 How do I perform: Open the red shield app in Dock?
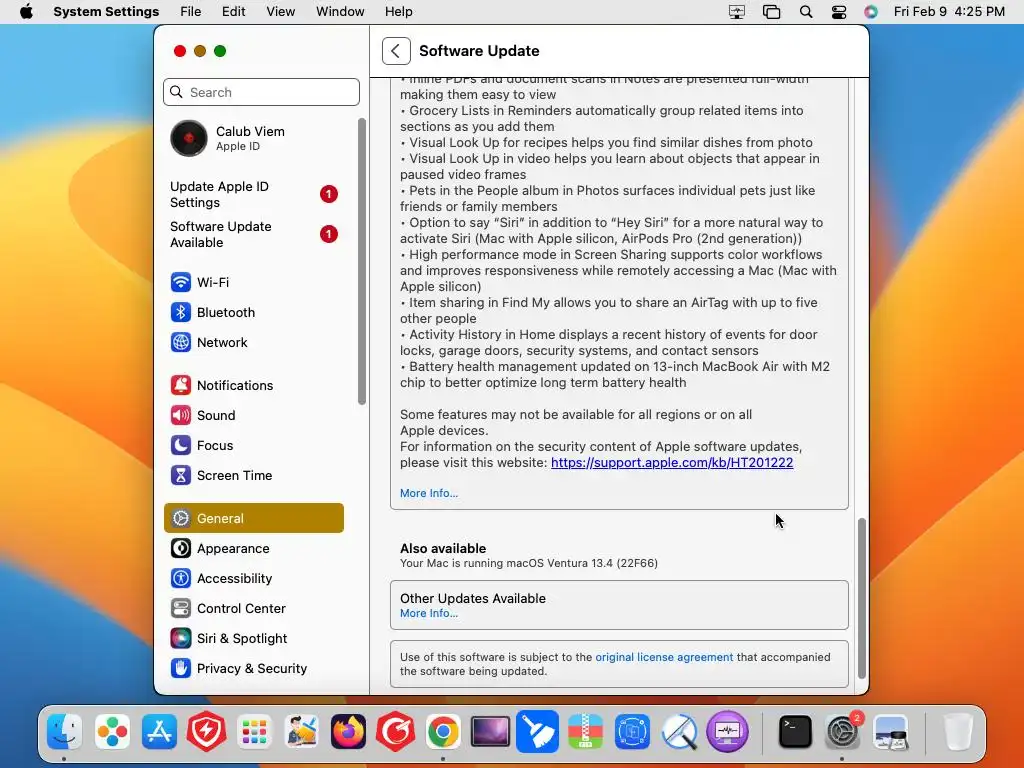click(206, 731)
